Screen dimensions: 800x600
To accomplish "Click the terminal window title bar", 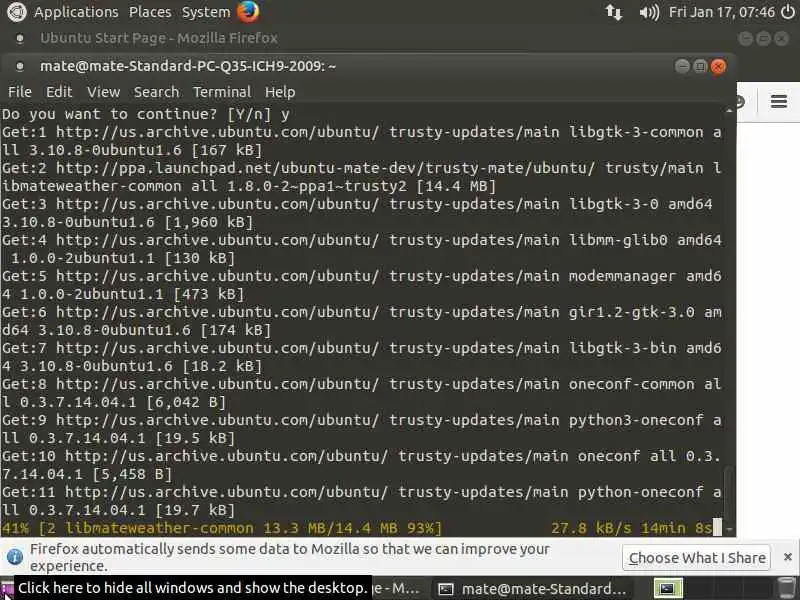I will click(367, 66).
